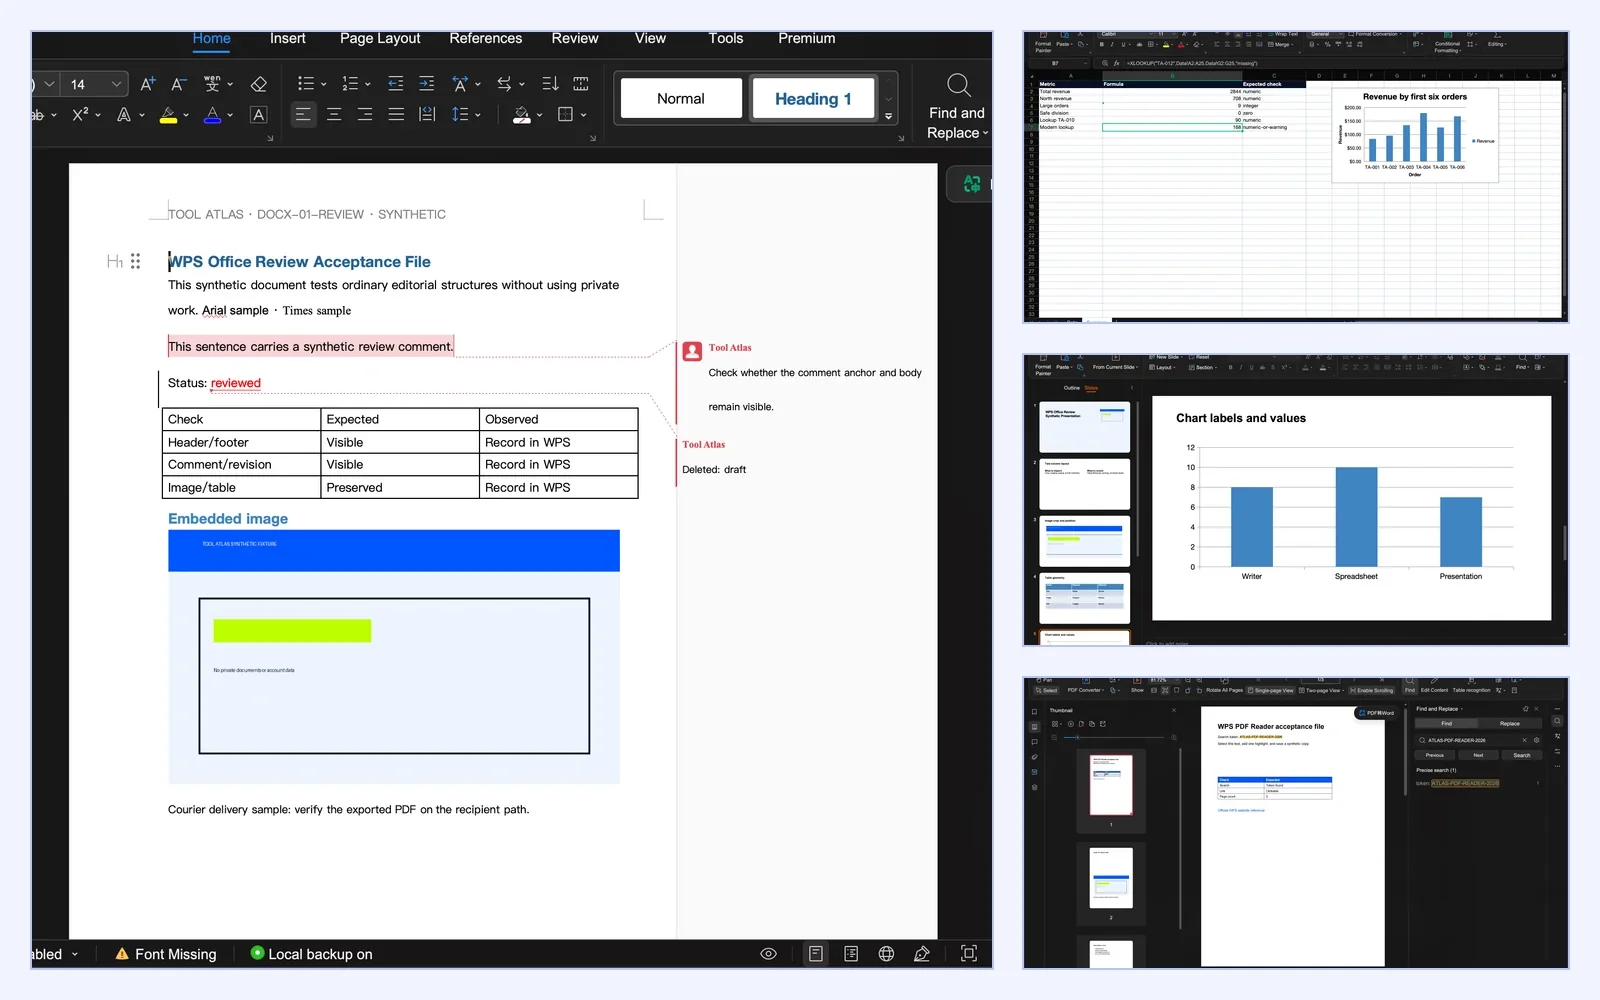Click the Increase Font Size icon
Screen dimensions: 1600x1000
147,84
